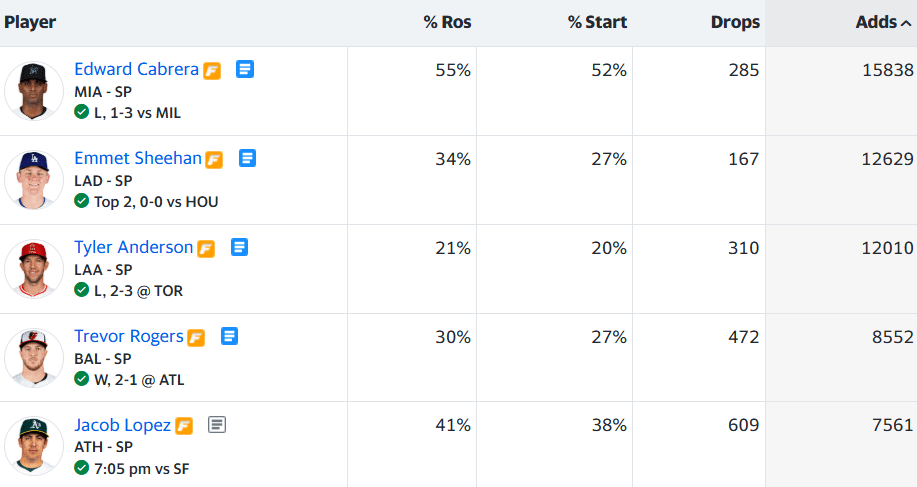Click green check beside Tyler Anderson's game result
The width and height of the screenshot is (917, 487).
(82, 289)
